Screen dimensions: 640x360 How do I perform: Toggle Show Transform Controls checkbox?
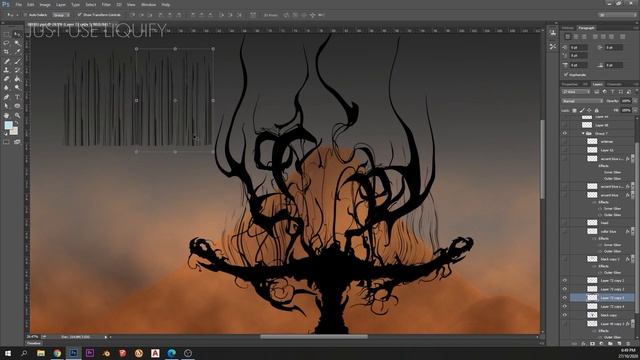(80, 15)
